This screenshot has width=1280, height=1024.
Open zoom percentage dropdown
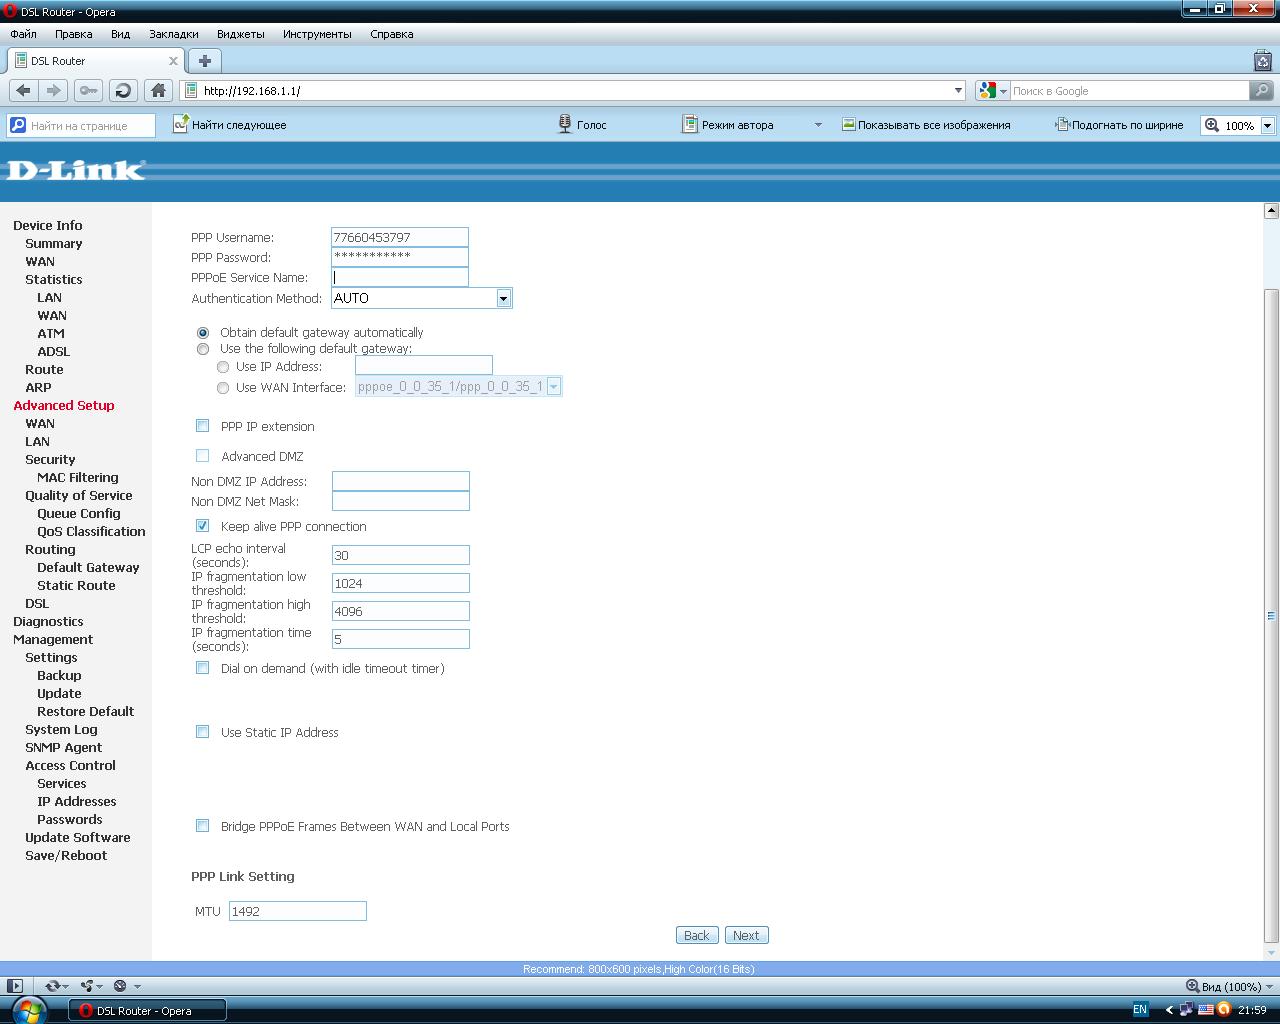(1267, 125)
